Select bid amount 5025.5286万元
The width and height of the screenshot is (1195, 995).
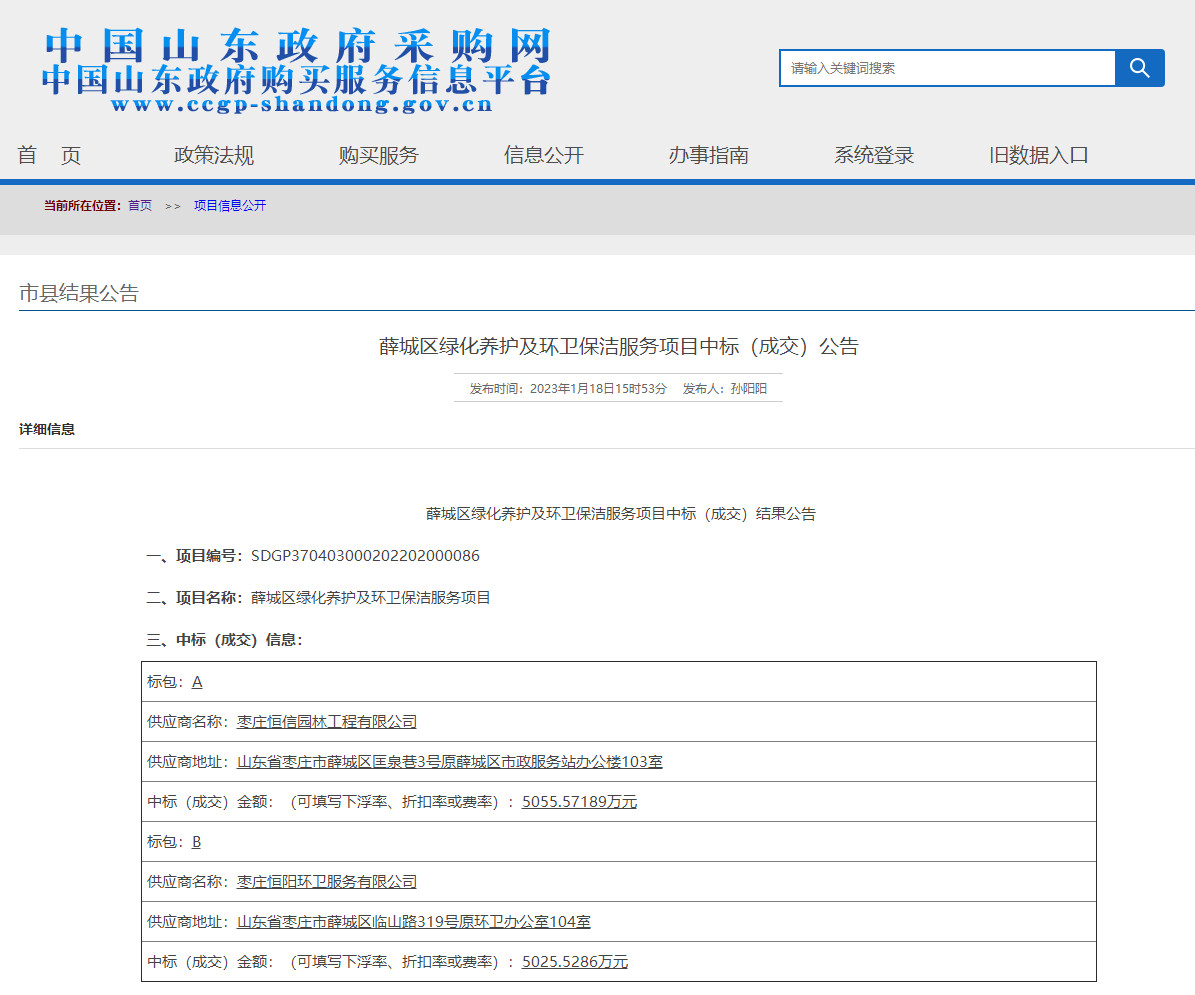(x=575, y=961)
